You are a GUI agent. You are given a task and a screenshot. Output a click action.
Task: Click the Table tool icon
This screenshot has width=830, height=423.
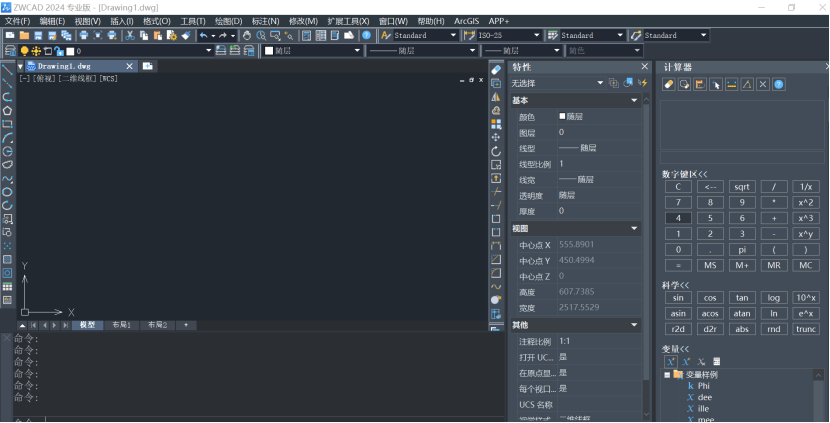(x=7, y=286)
